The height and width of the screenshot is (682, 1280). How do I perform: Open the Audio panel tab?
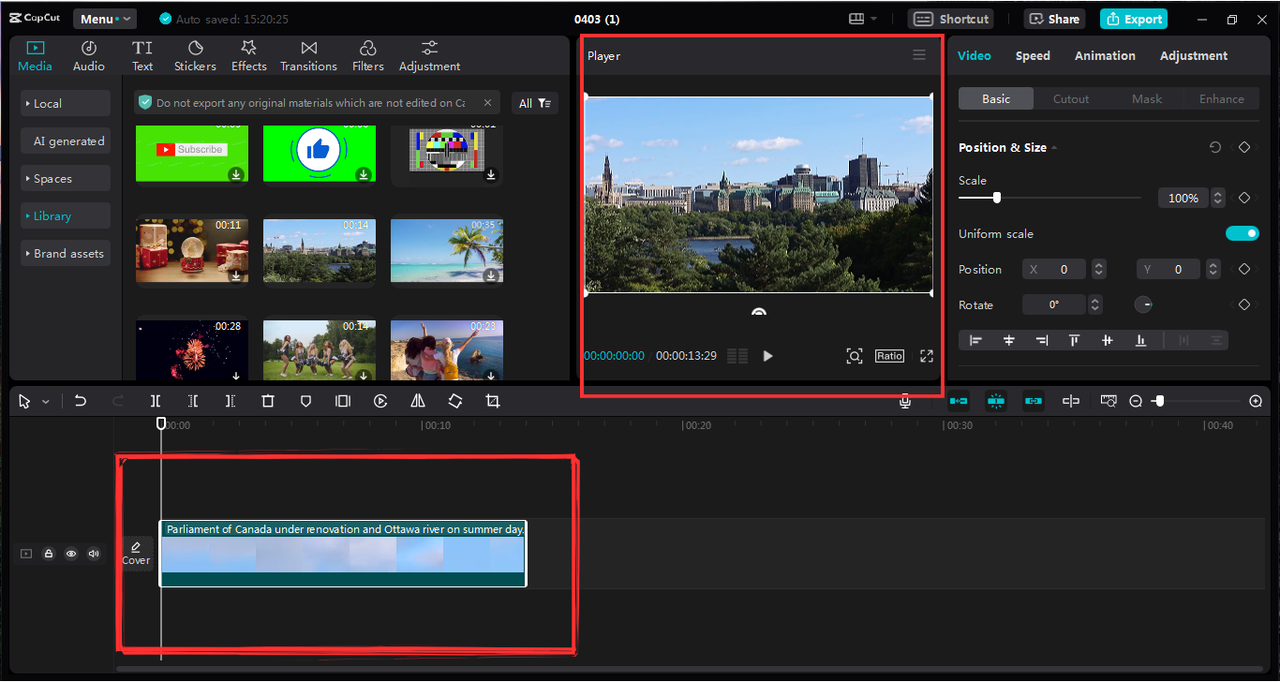(88, 55)
